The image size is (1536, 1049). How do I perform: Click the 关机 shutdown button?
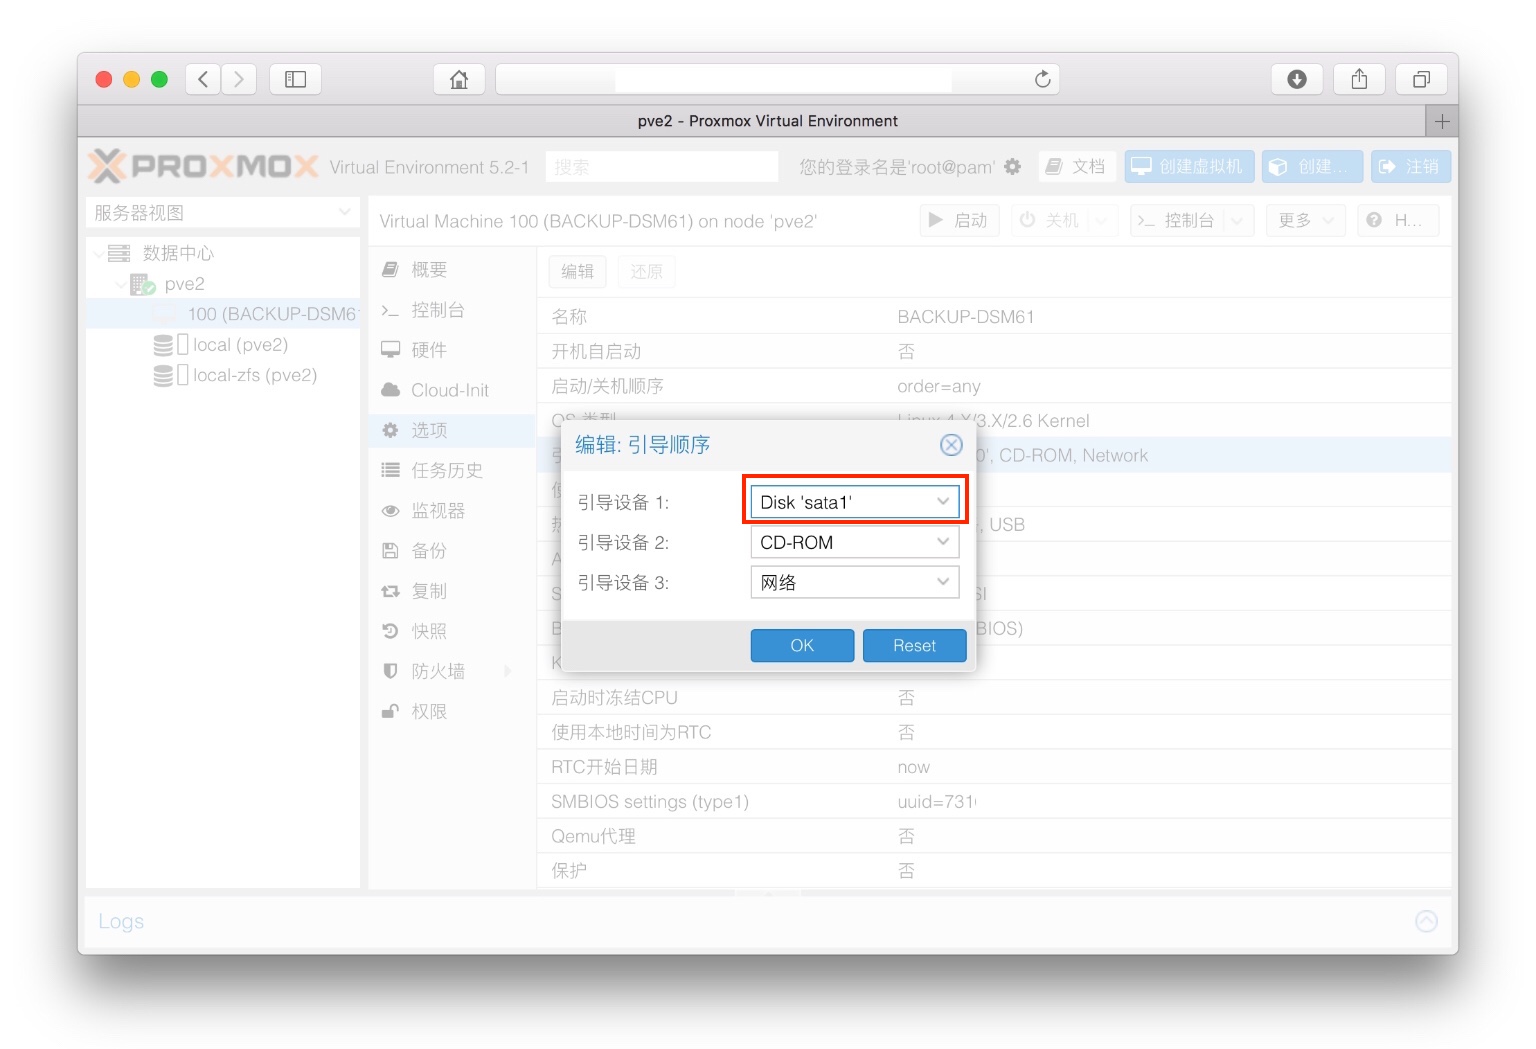[1050, 220]
